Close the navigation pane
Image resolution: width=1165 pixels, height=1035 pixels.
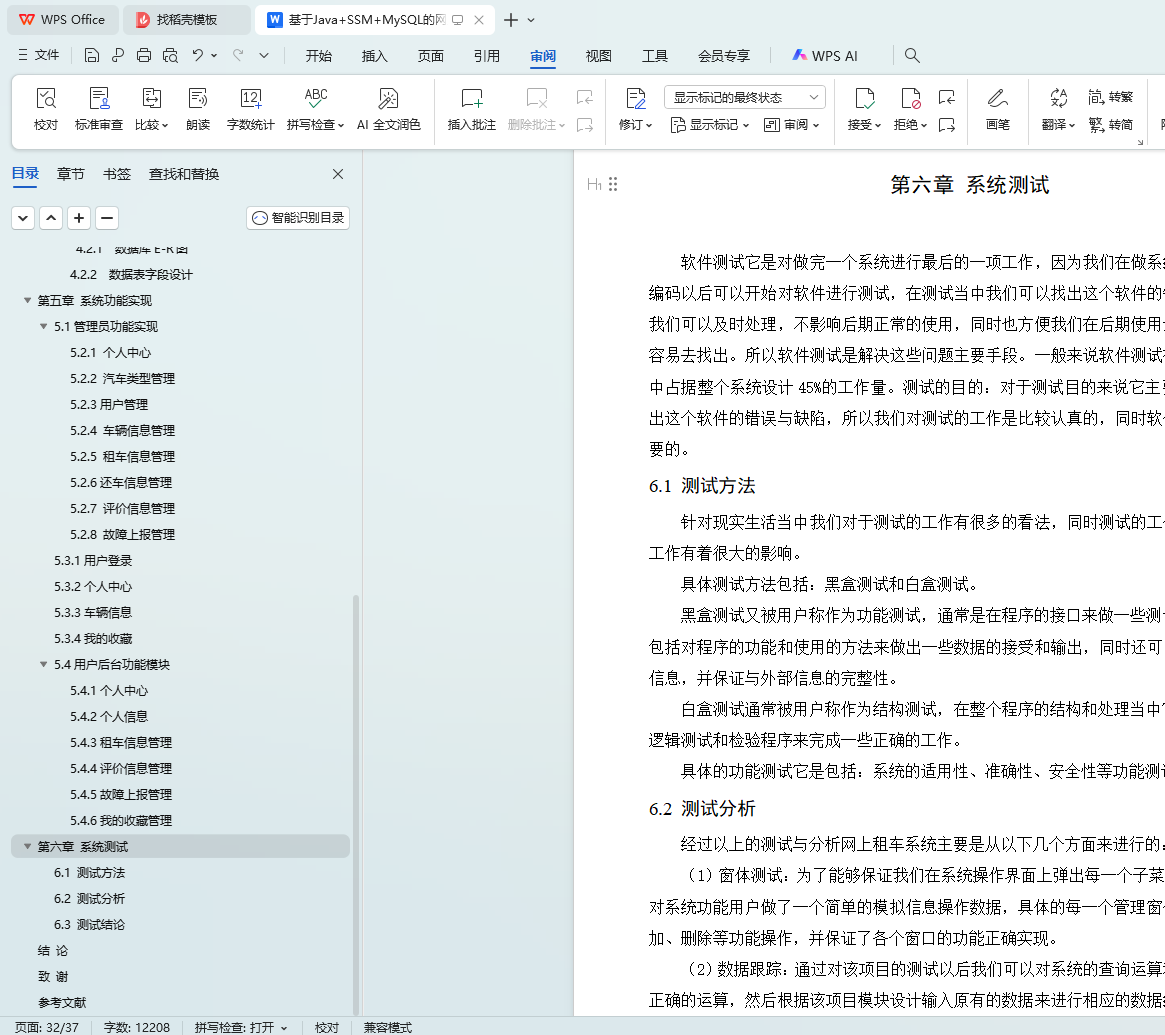pos(338,174)
